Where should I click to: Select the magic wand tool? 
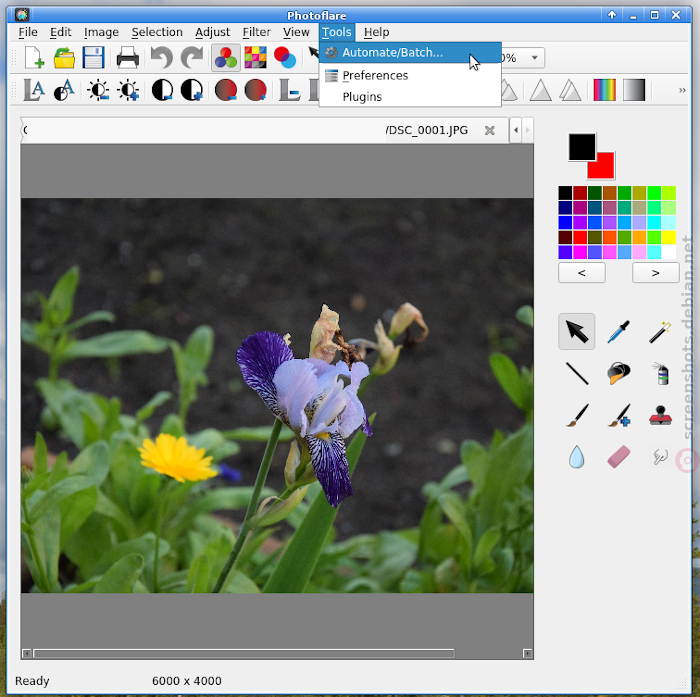pyautogui.click(x=660, y=331)
